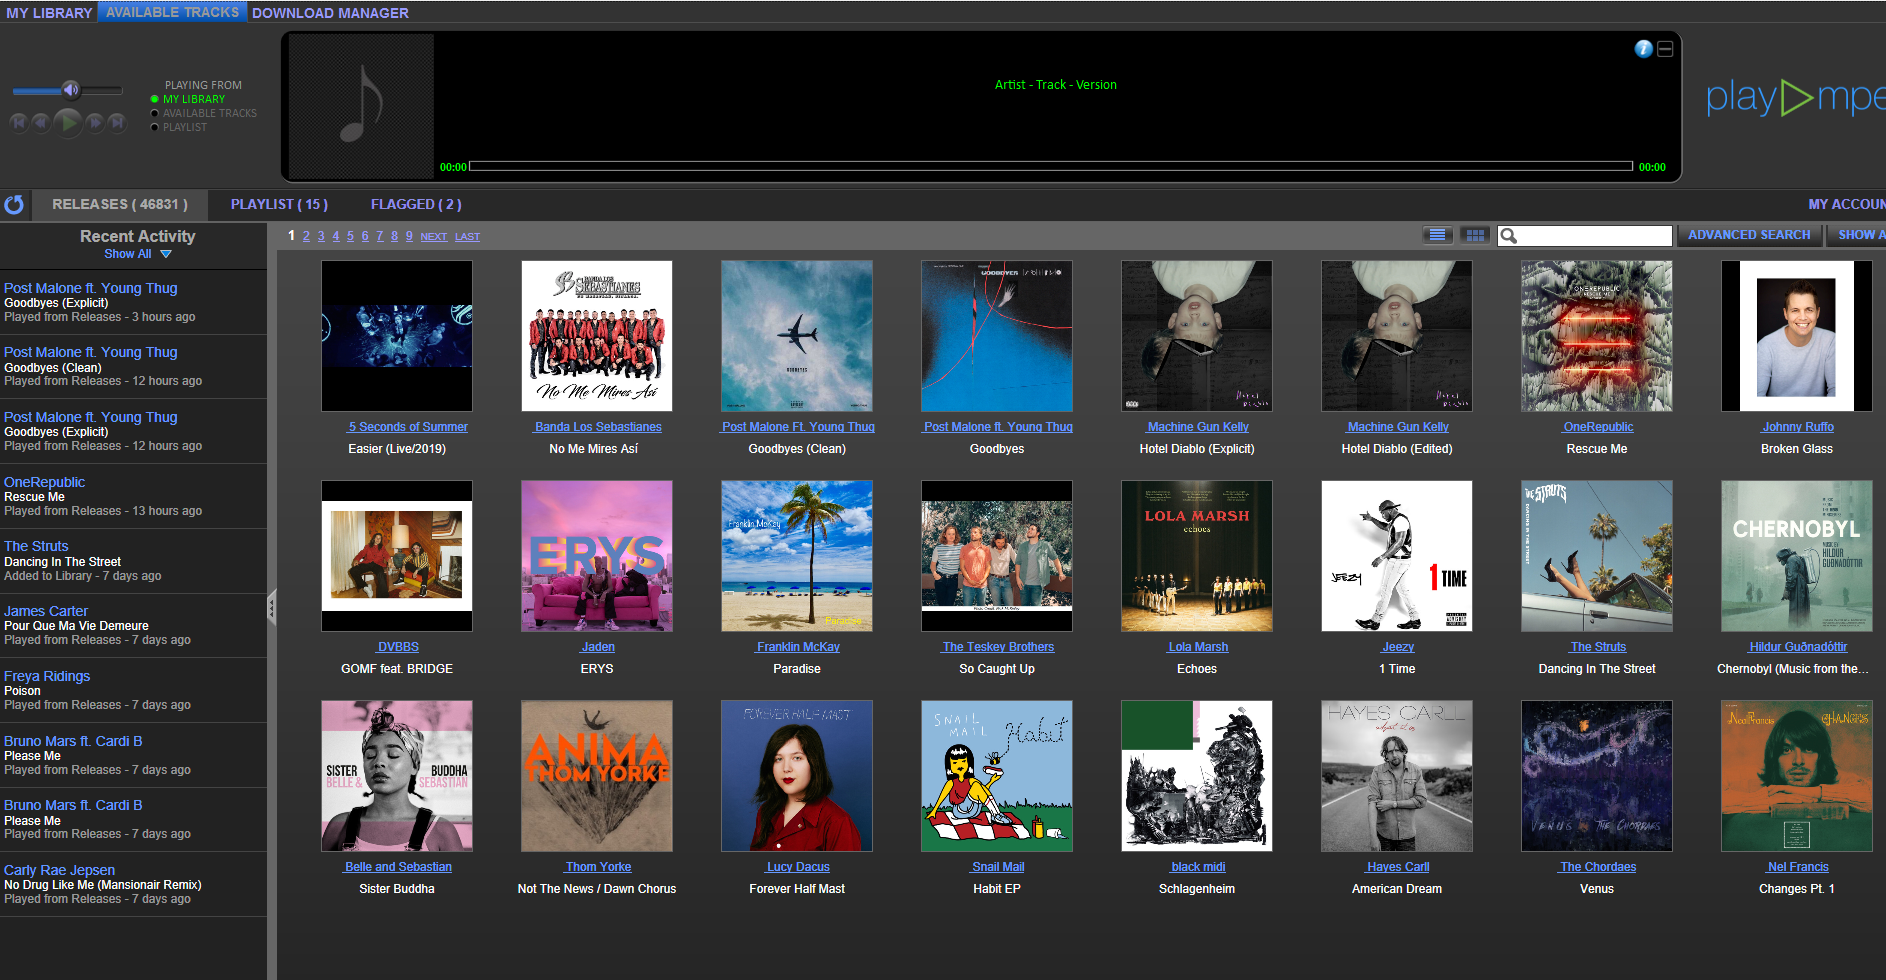The image size is (1886, 980).
Task: Open Freya Ridings in Recent Activity
Action: pos(47,676)
